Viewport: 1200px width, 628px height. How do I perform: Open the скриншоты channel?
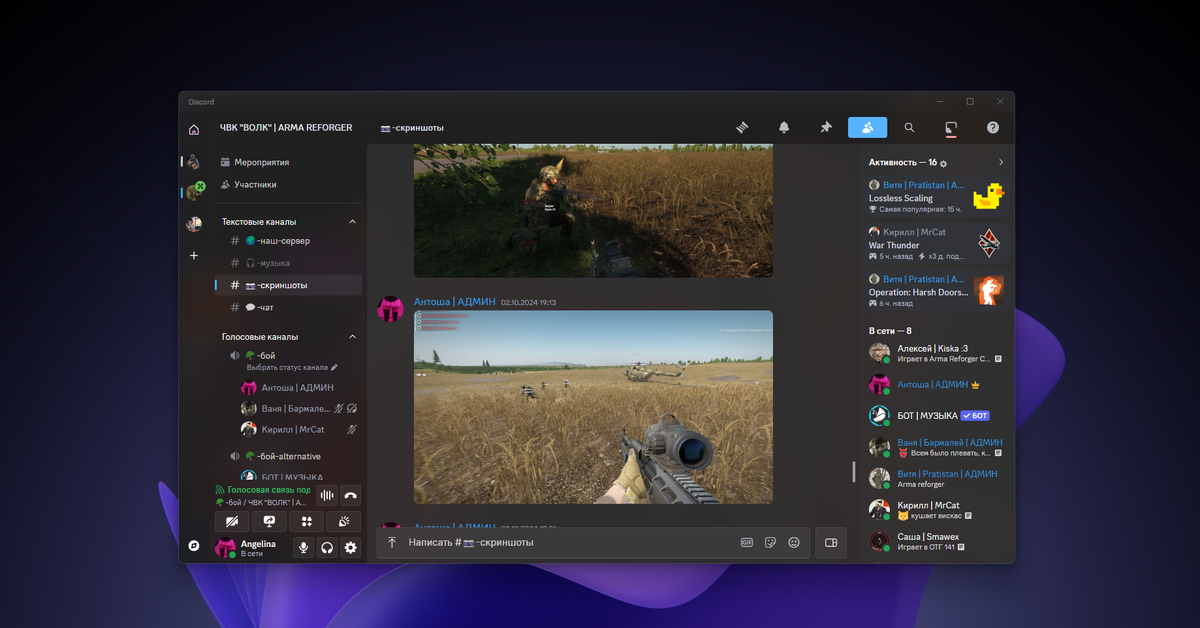287,284
